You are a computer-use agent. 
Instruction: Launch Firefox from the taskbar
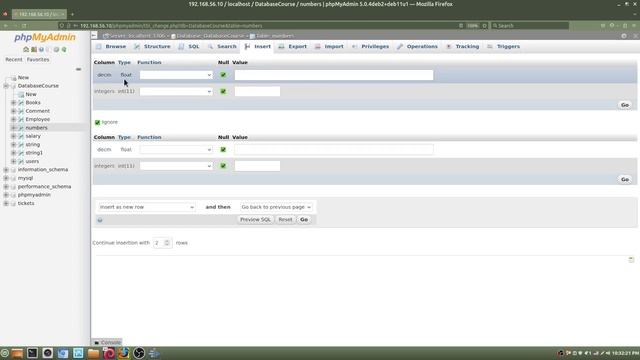[124, 353]
